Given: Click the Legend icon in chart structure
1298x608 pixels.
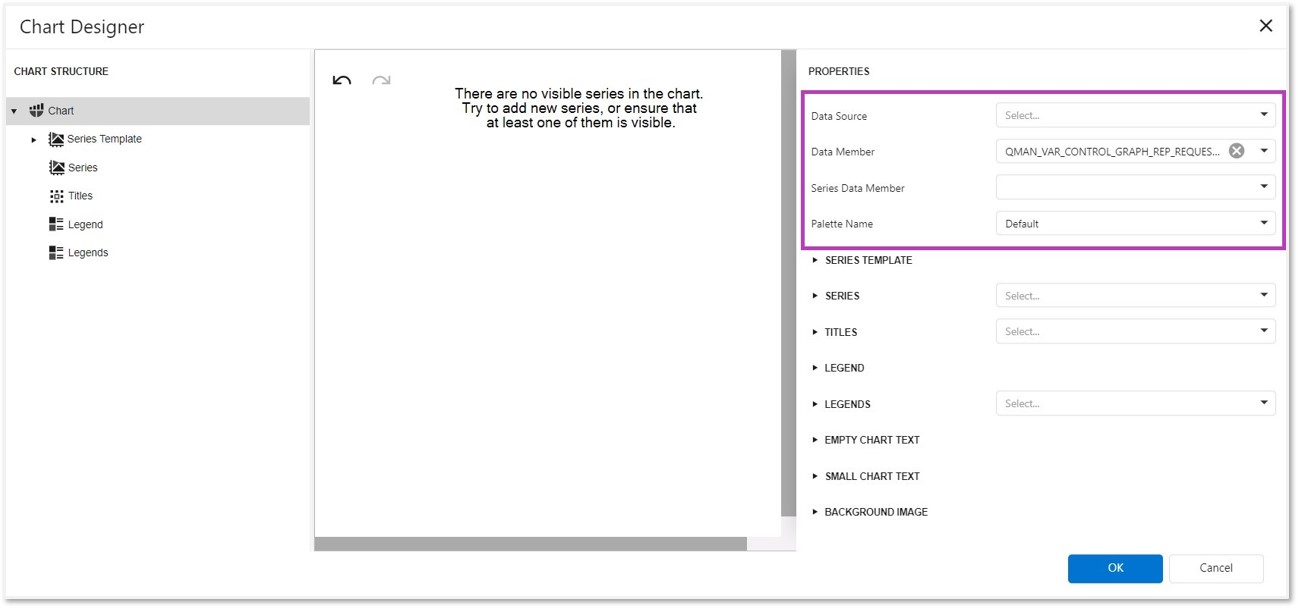Looking at the screenshot, I should [56, 225].
